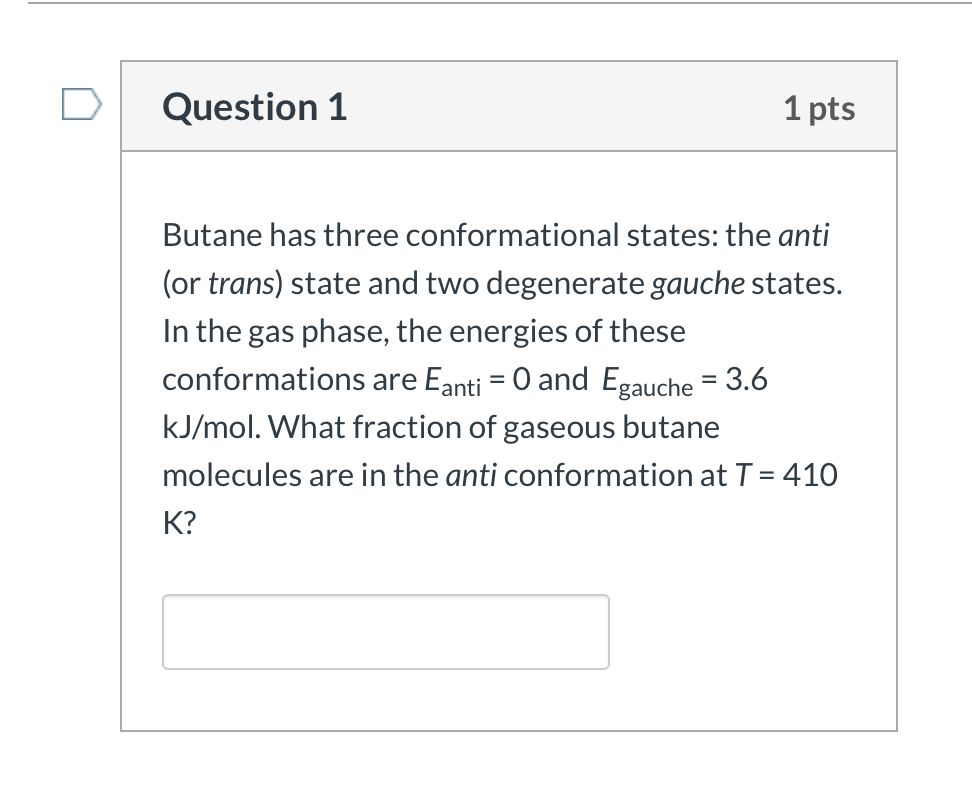The height and width of the screenshot is (790, 972).
Task: Place cursor in the empty answer field
Action: (x=385, y=631)
